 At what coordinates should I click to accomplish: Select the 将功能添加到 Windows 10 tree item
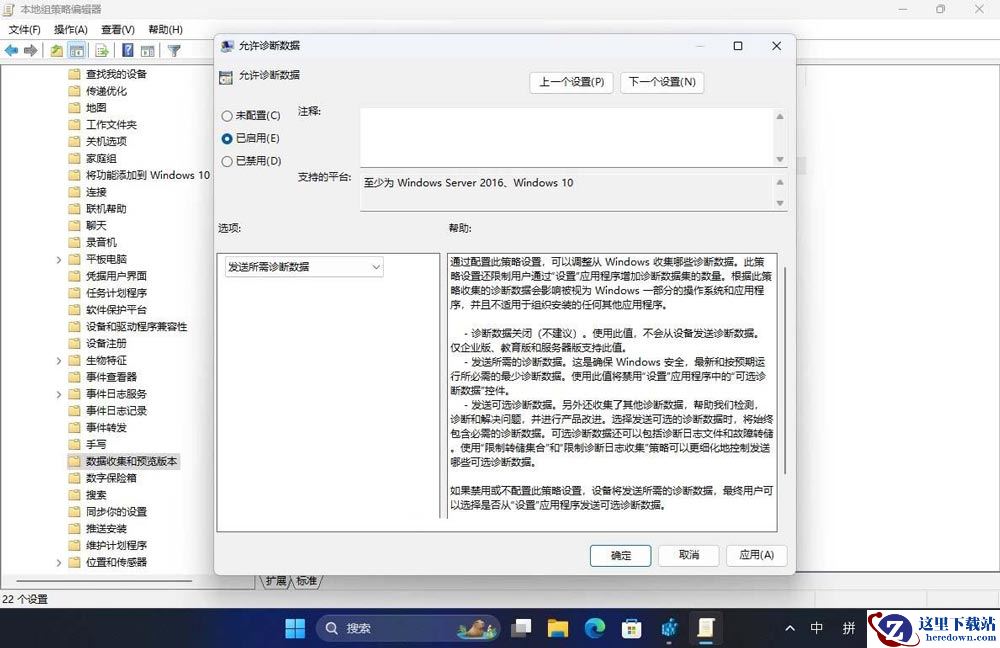pyautogui.click(x=148, y=175)
